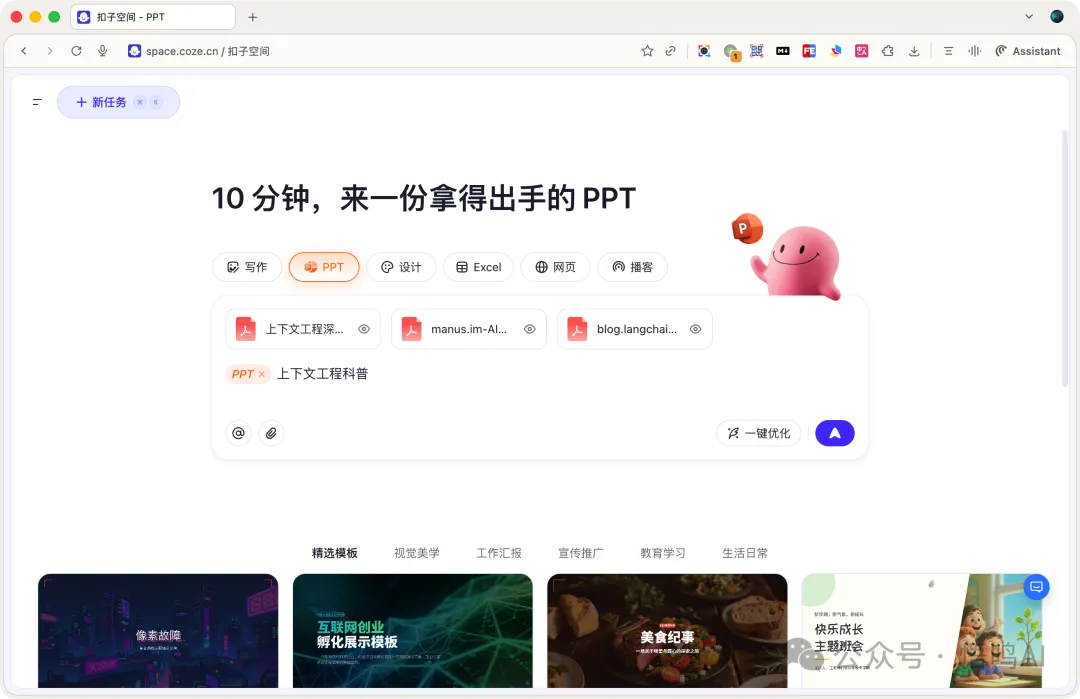Image resolution: width=1080 pixels, height=699 pixels.
Task: Open browser downloads icon
Action: pos(914,51)
